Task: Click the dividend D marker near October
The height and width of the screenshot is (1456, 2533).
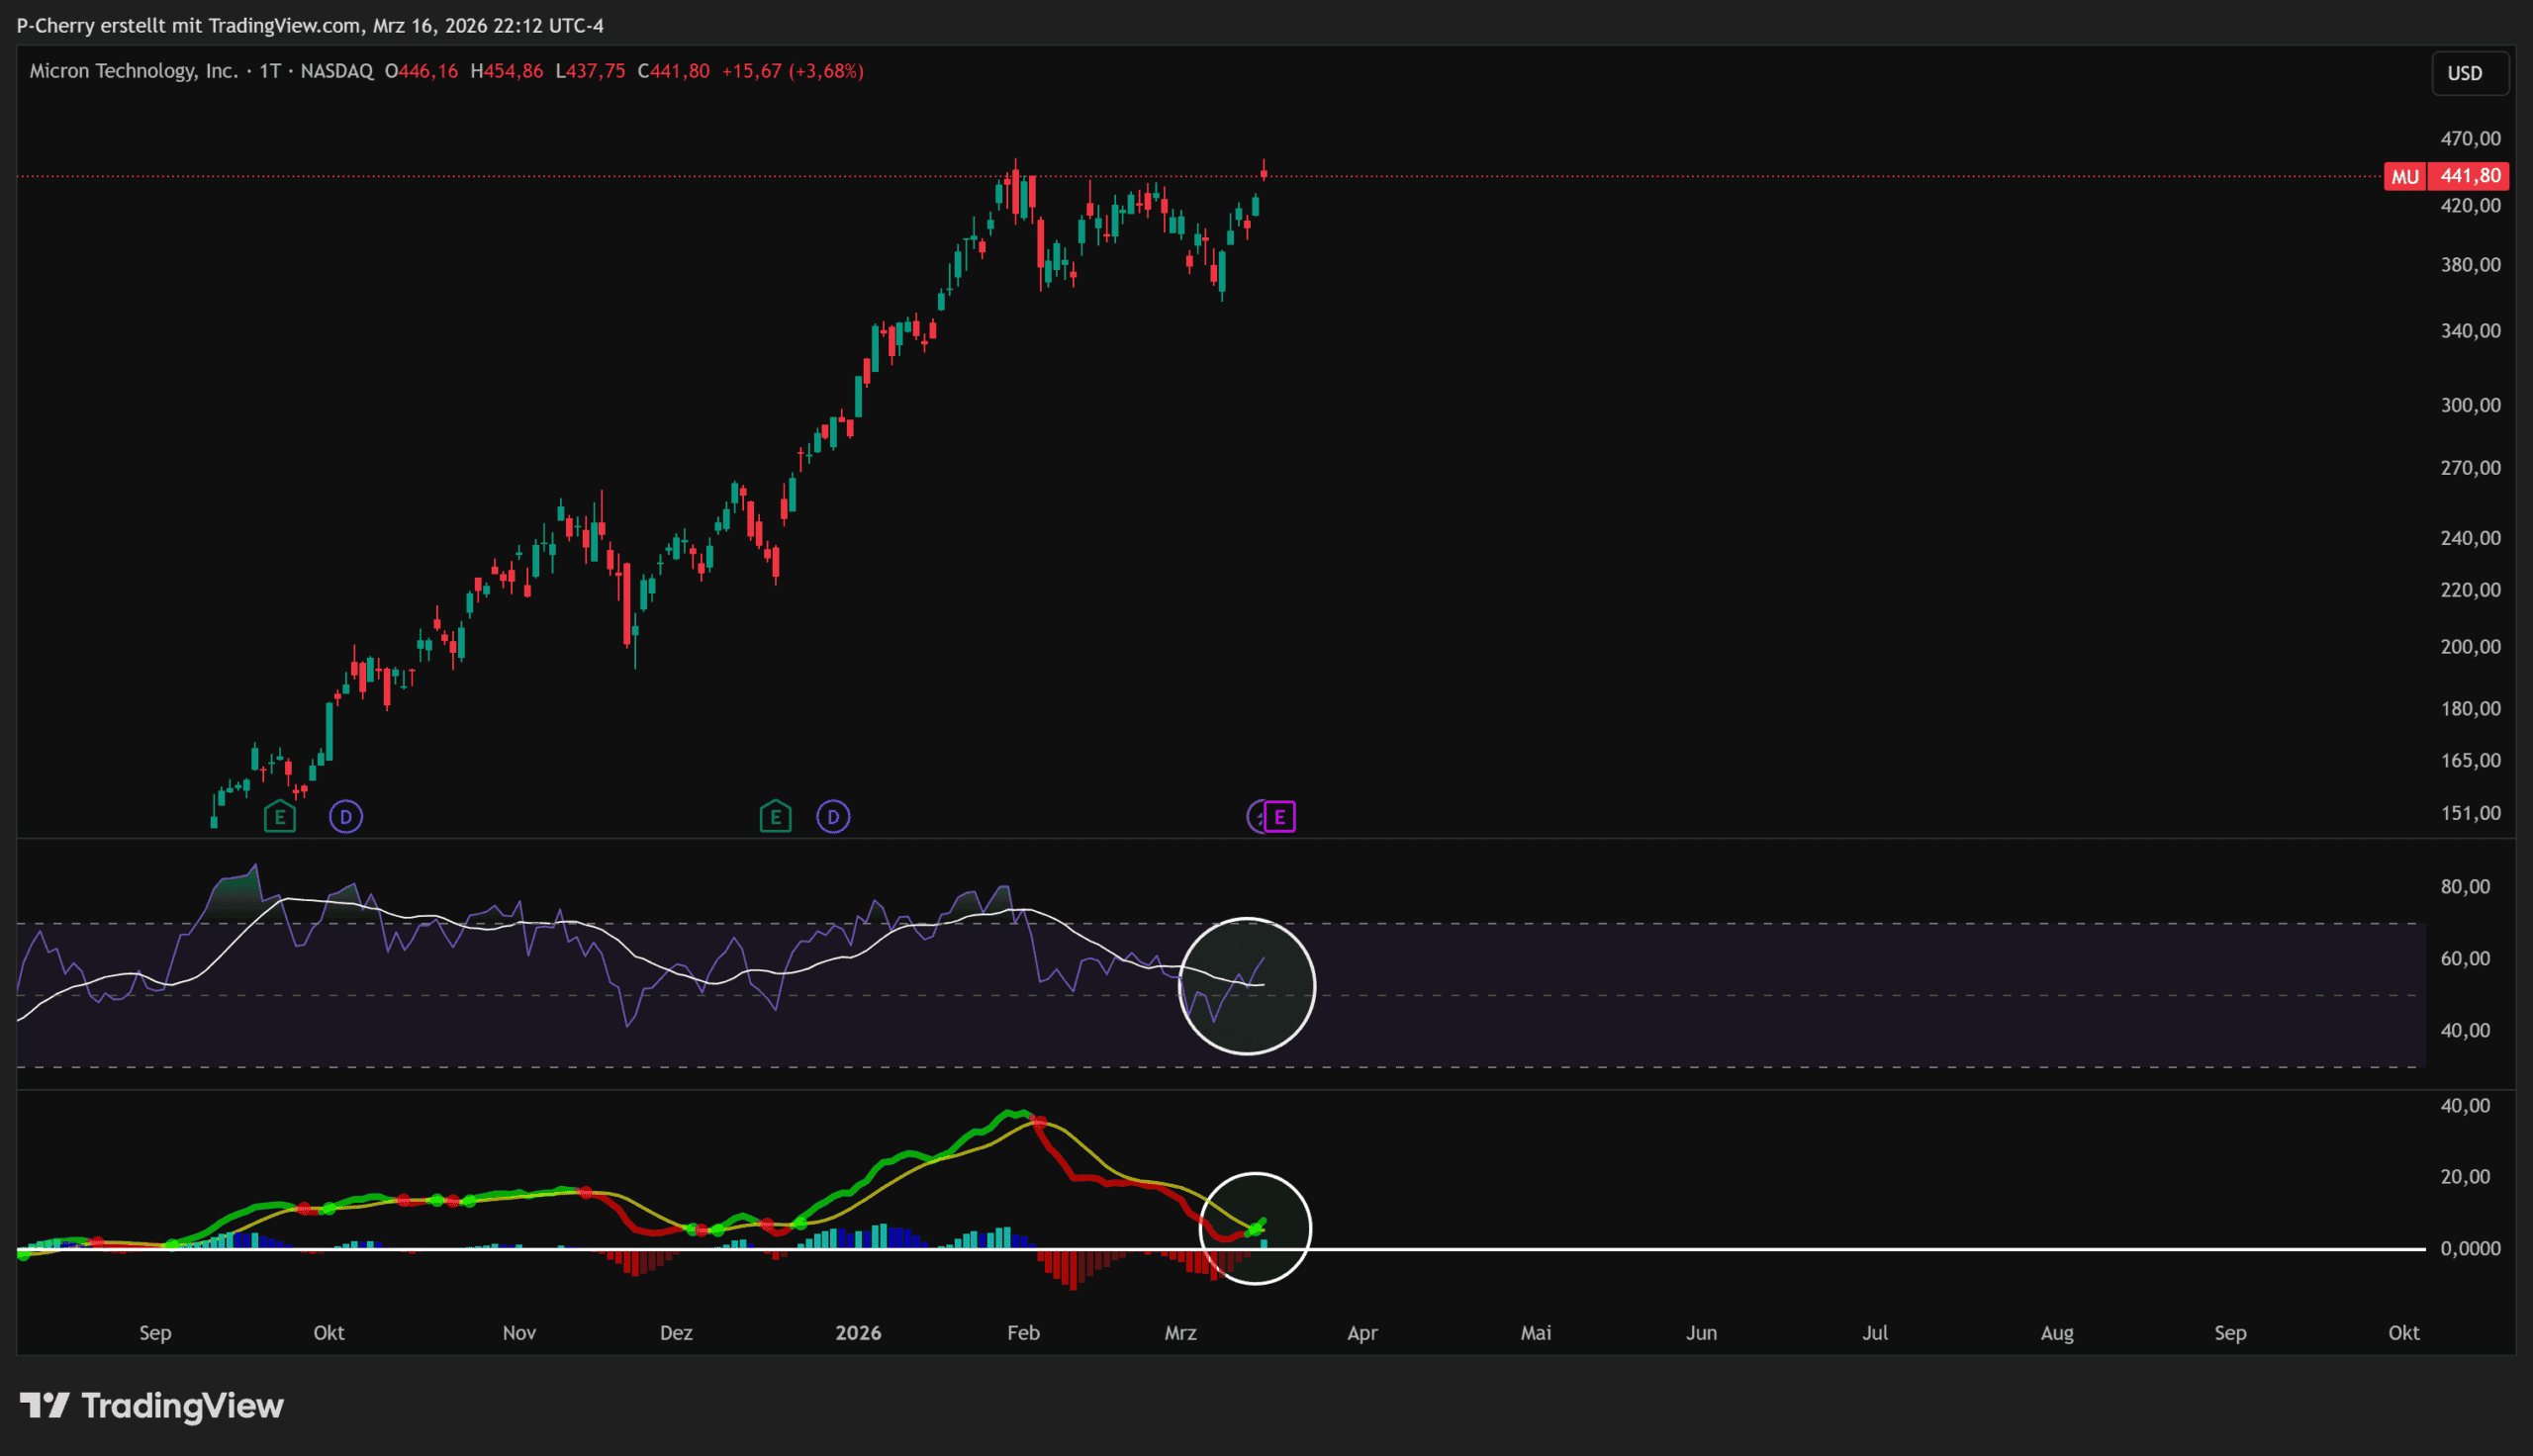Action: pyautogui.click(x=346, y=817)
